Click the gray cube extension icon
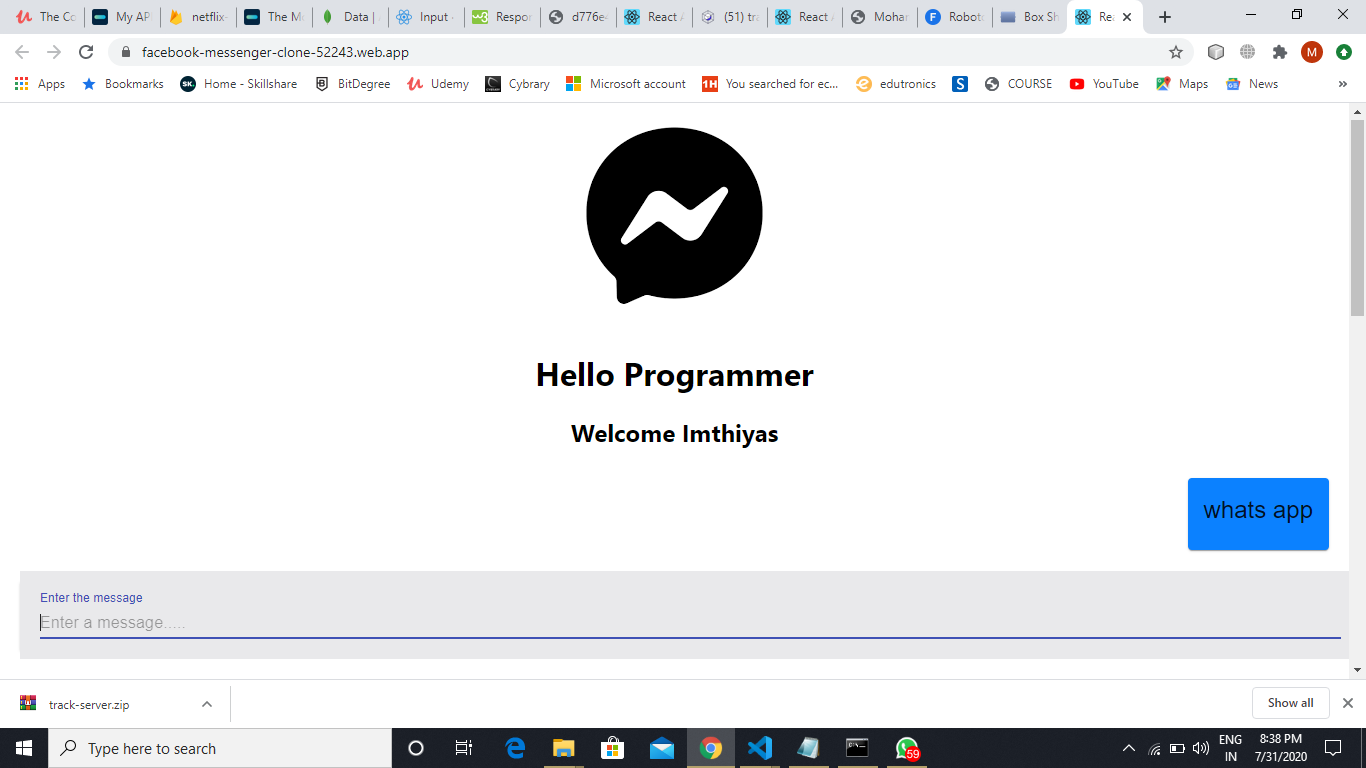1366x768 pixels. 1216,52
